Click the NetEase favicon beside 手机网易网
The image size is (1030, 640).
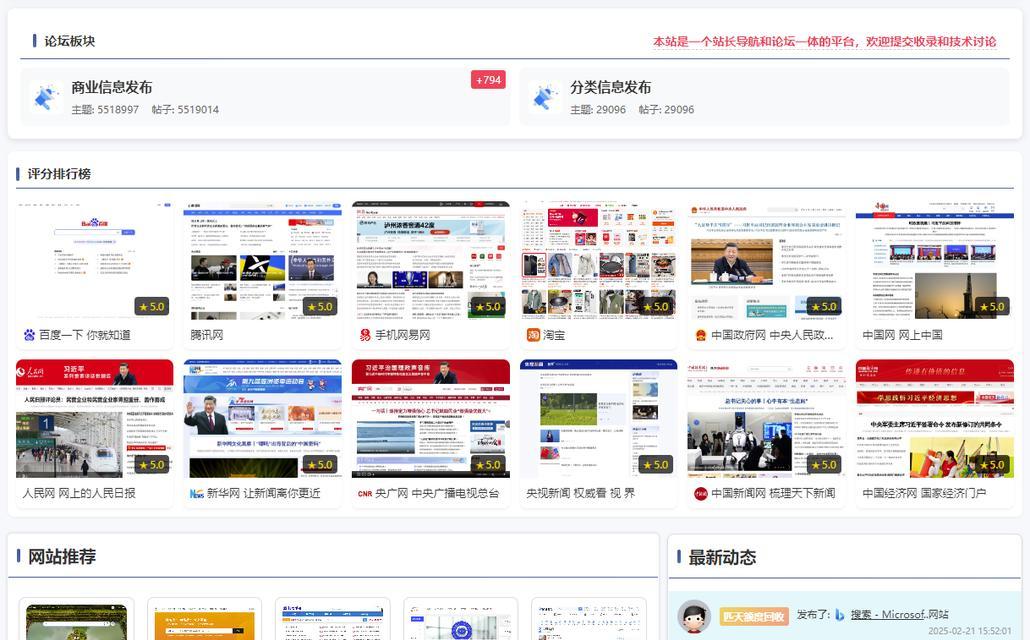click(x=365, y=335)
